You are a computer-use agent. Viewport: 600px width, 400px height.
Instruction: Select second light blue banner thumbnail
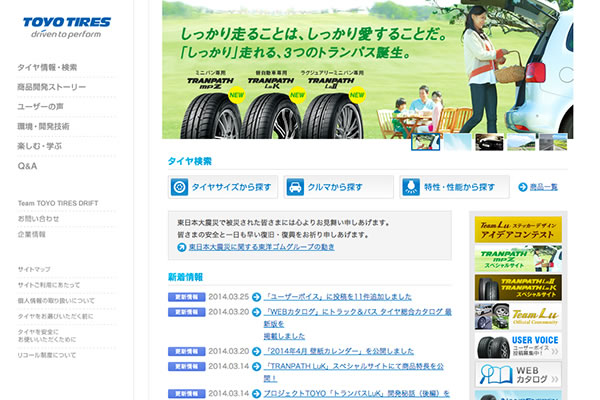click(458, 142)
